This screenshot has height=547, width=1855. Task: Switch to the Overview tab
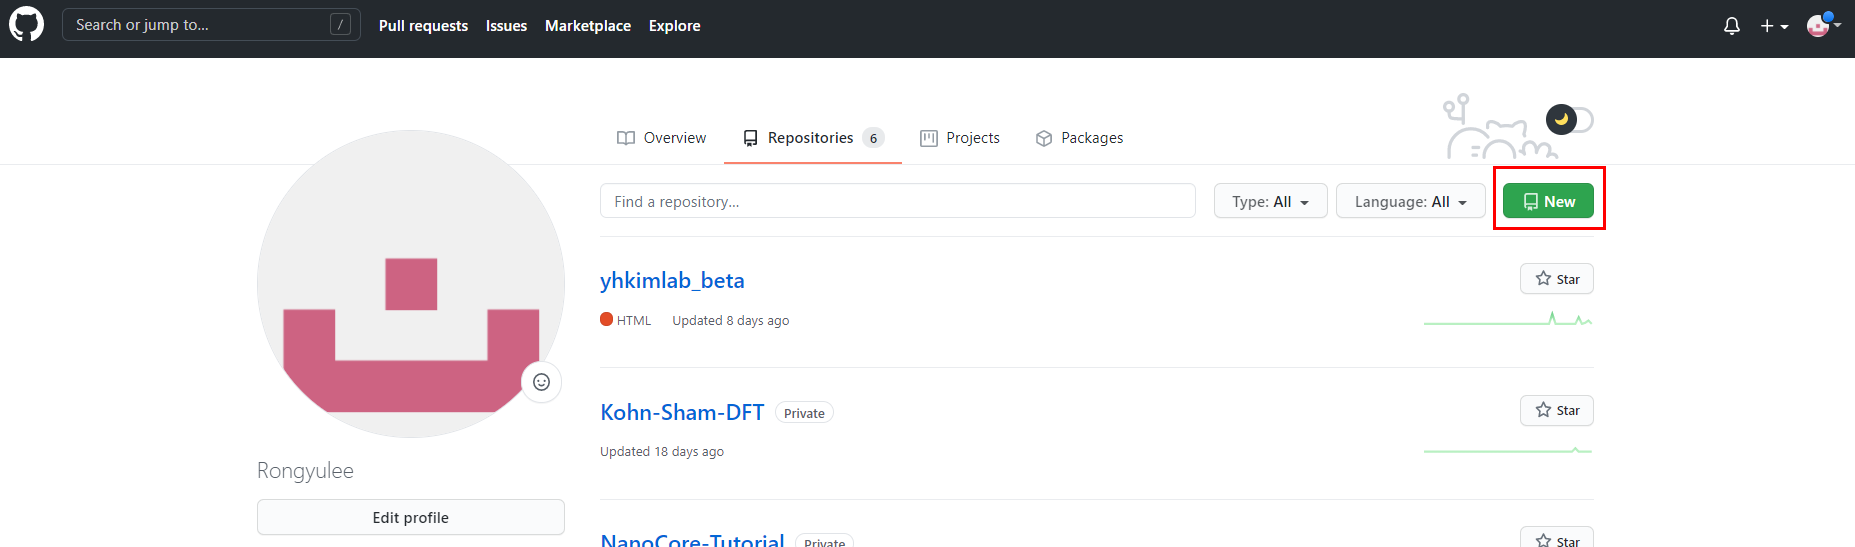[661, 138]
